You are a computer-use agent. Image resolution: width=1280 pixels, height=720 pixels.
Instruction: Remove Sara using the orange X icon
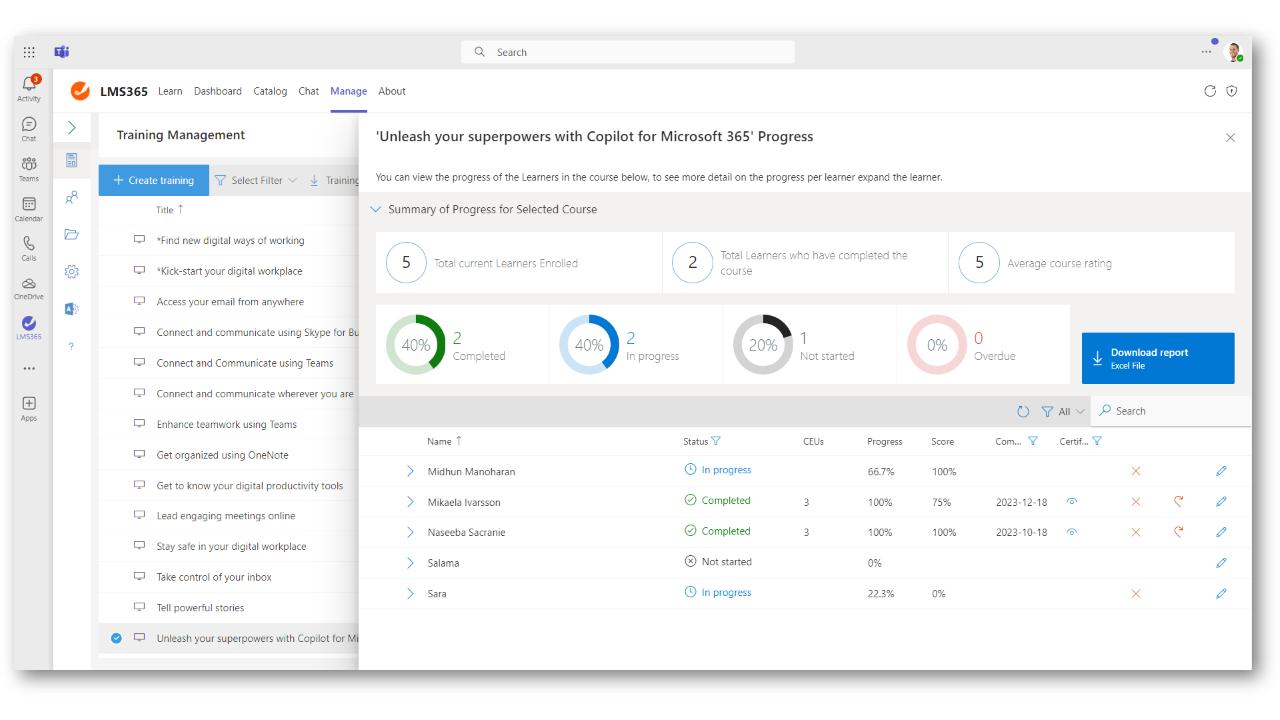(x=1135, y=594)
